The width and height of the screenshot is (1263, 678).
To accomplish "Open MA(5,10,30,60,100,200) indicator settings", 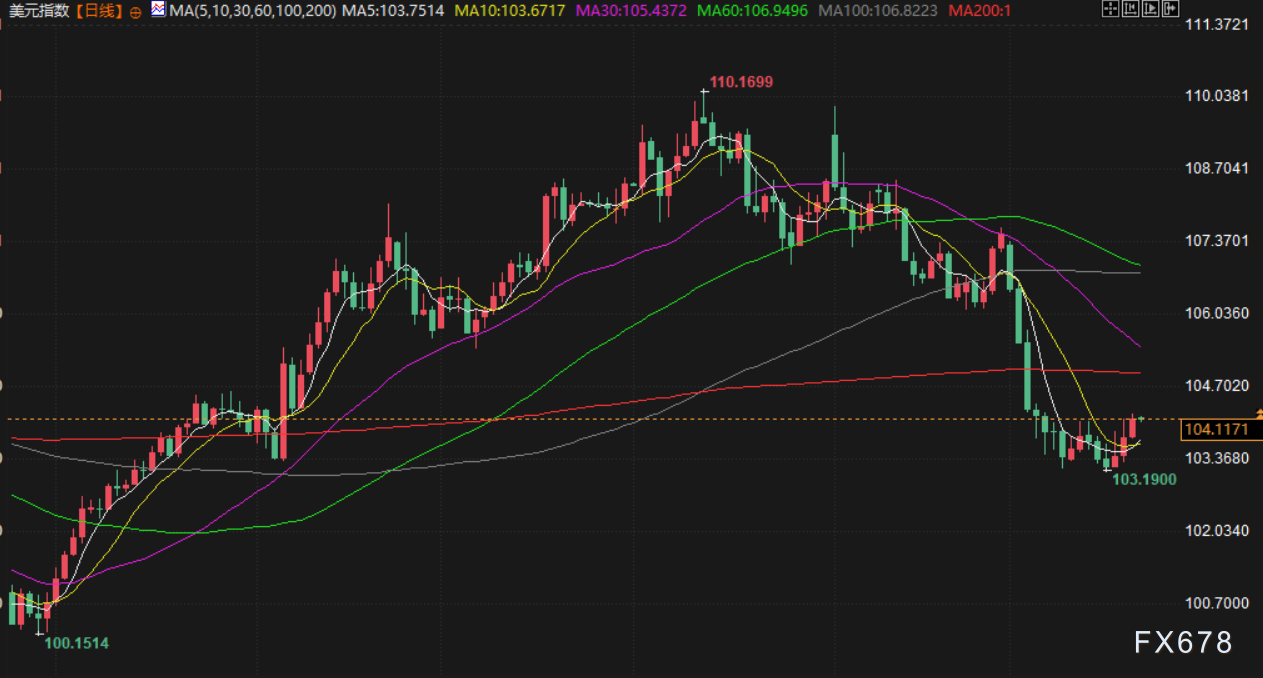I will point(253,11).
